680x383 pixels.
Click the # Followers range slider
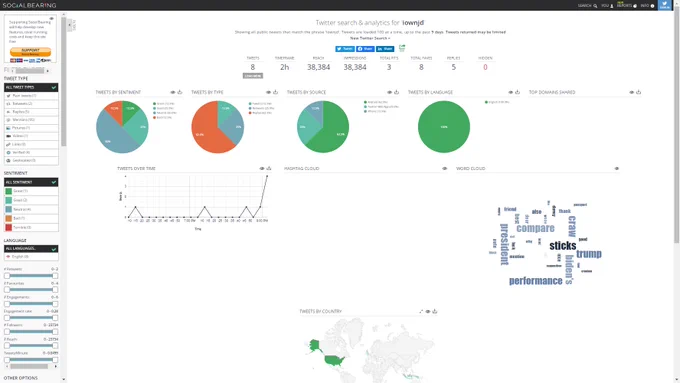[31, 331]
